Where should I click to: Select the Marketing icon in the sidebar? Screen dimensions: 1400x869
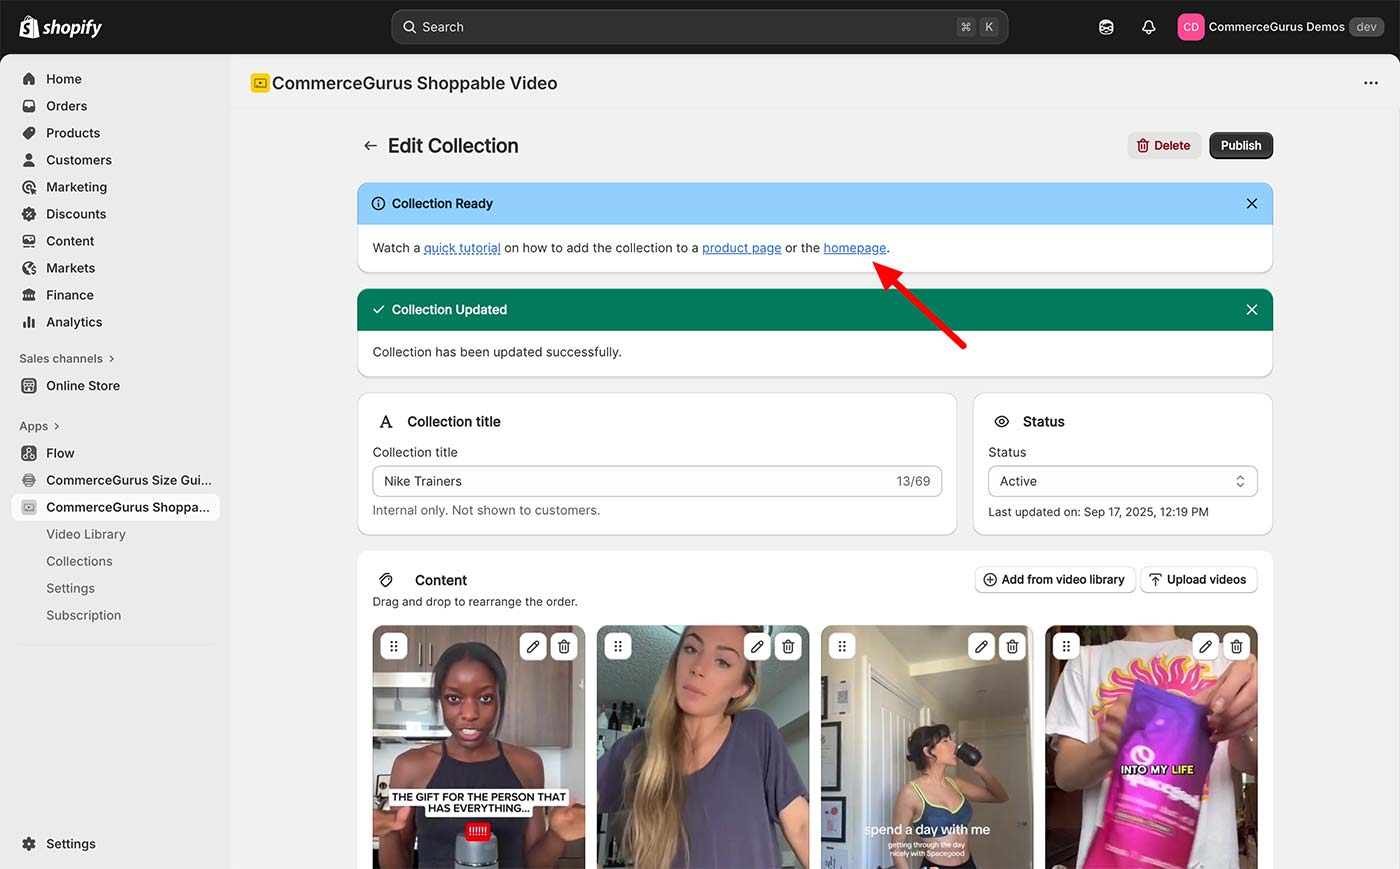[x=30, y=186]
